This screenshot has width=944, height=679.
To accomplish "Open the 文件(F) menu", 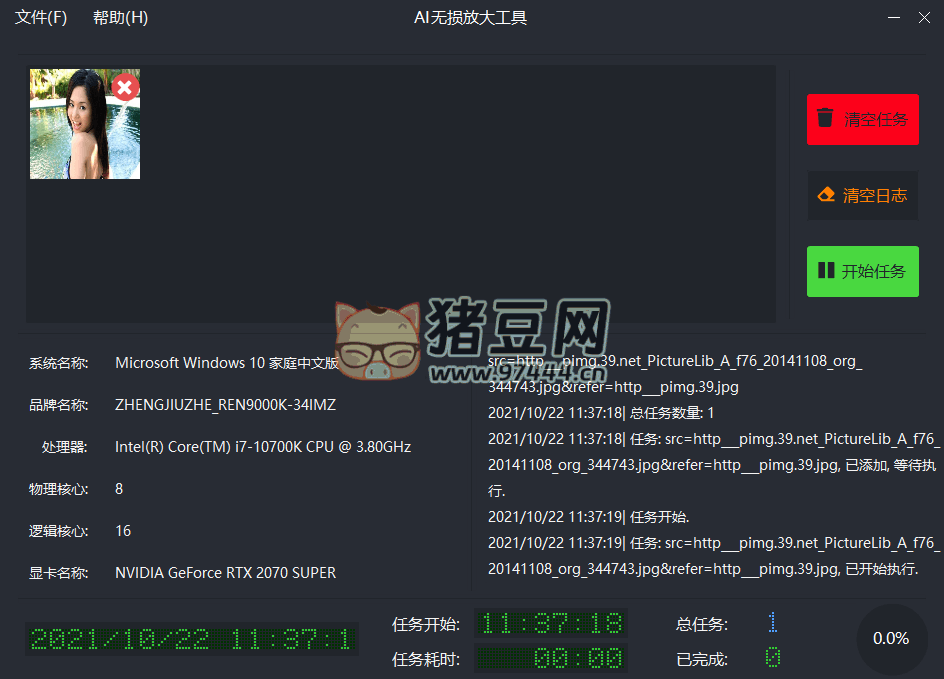I will (x=41, y=18).
